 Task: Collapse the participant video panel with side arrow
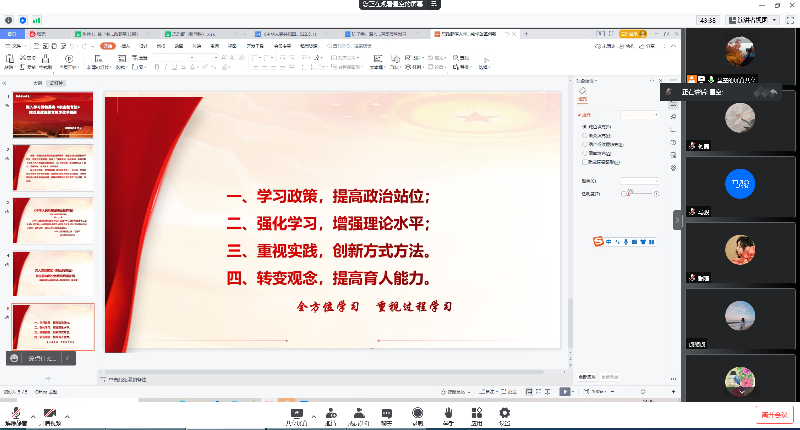pos(677,219)
